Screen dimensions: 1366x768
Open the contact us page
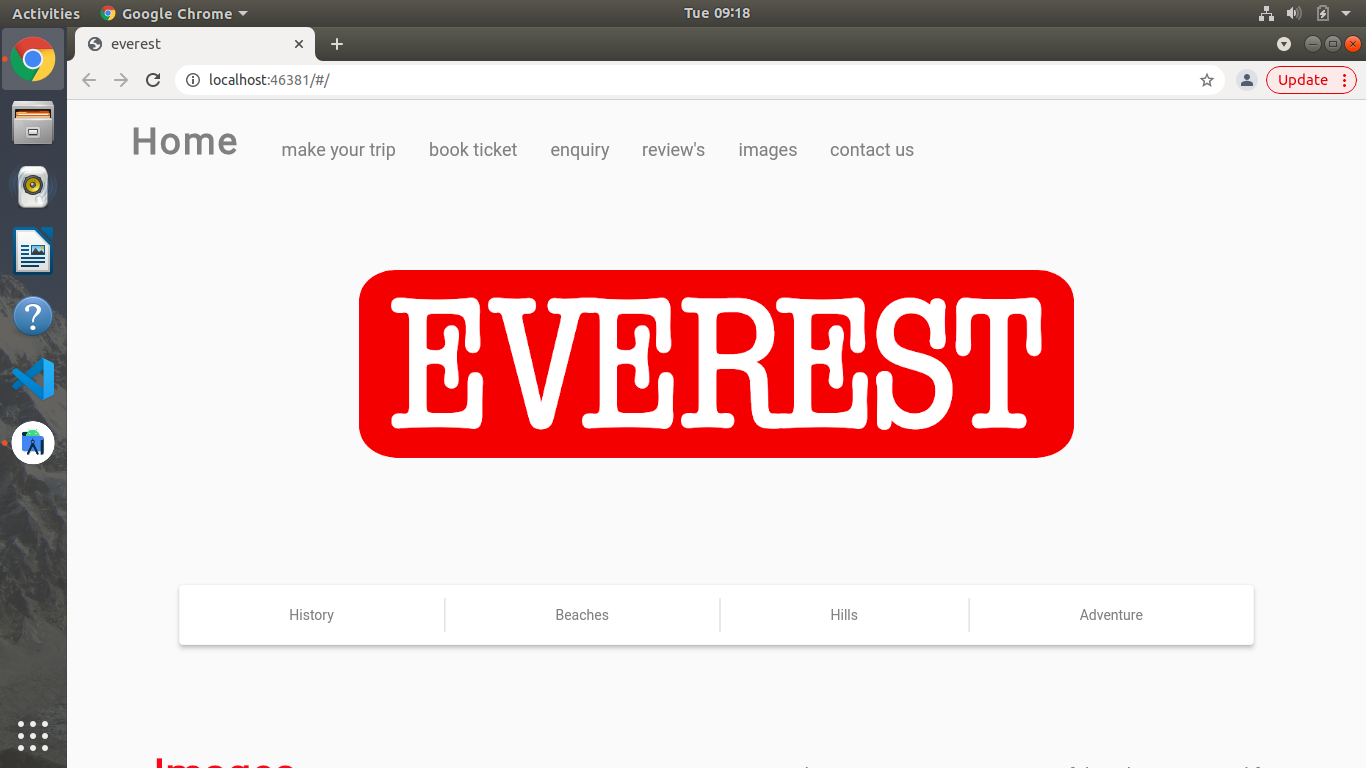pos(872,150)
